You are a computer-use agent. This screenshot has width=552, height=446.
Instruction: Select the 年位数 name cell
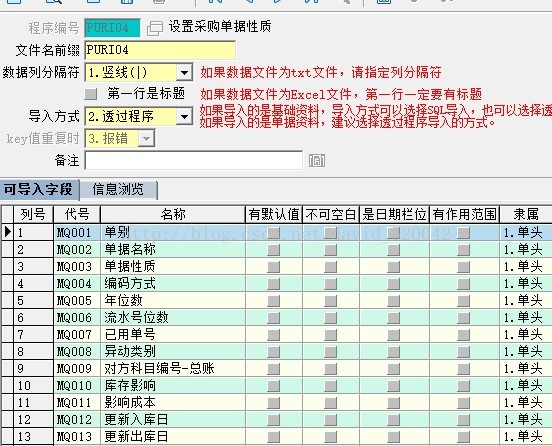point(173,301)
